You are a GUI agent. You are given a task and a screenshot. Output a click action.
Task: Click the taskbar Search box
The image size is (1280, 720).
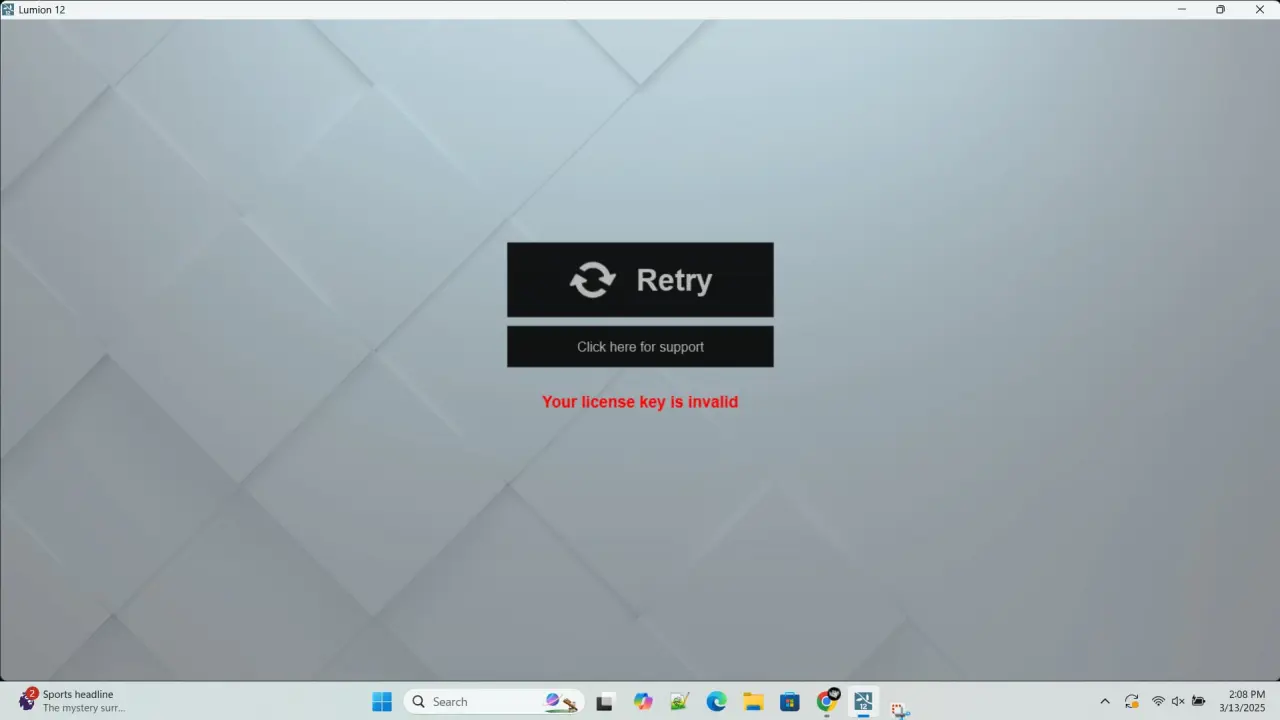tap(493, 702)
